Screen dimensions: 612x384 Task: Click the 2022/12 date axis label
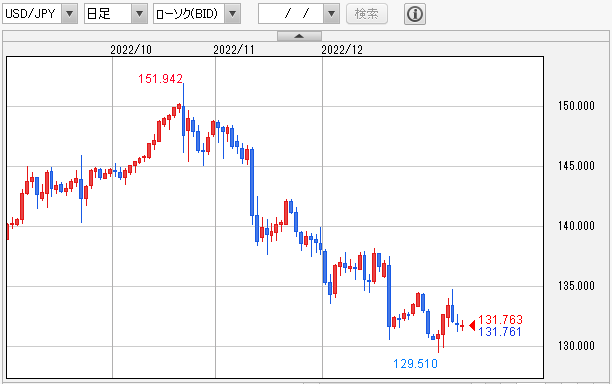[342, 50]
